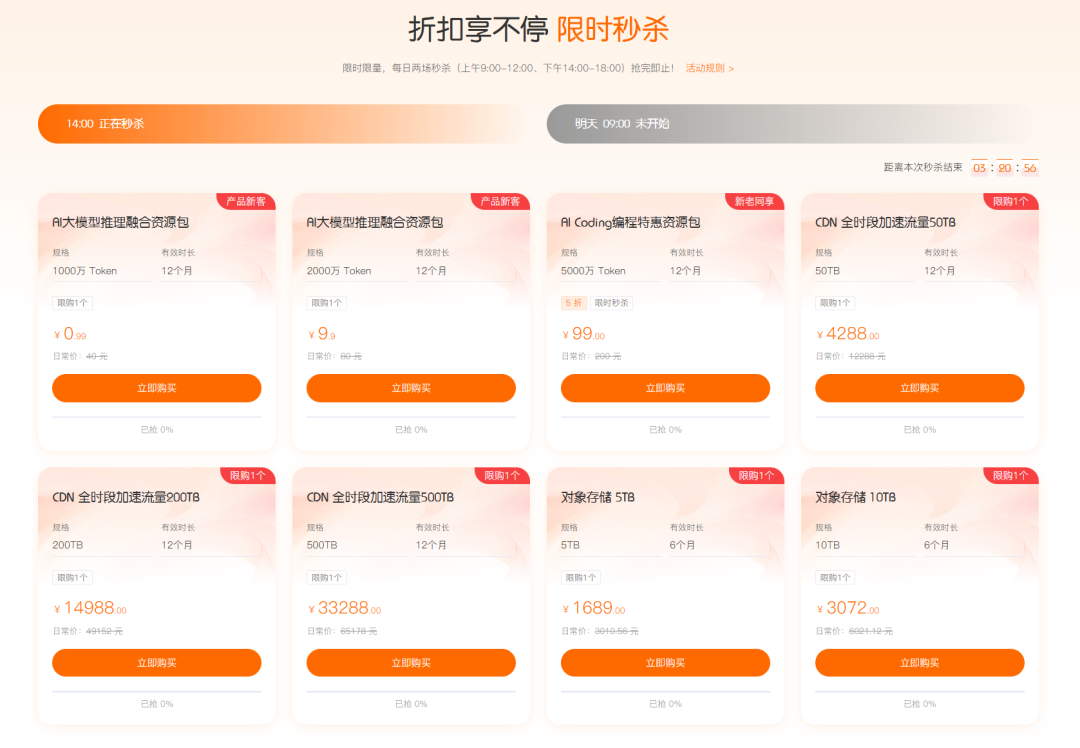This screenshot has width=1080, height=748.
Task: Click the ¥3072.00 price
Action: click(848, 608)
